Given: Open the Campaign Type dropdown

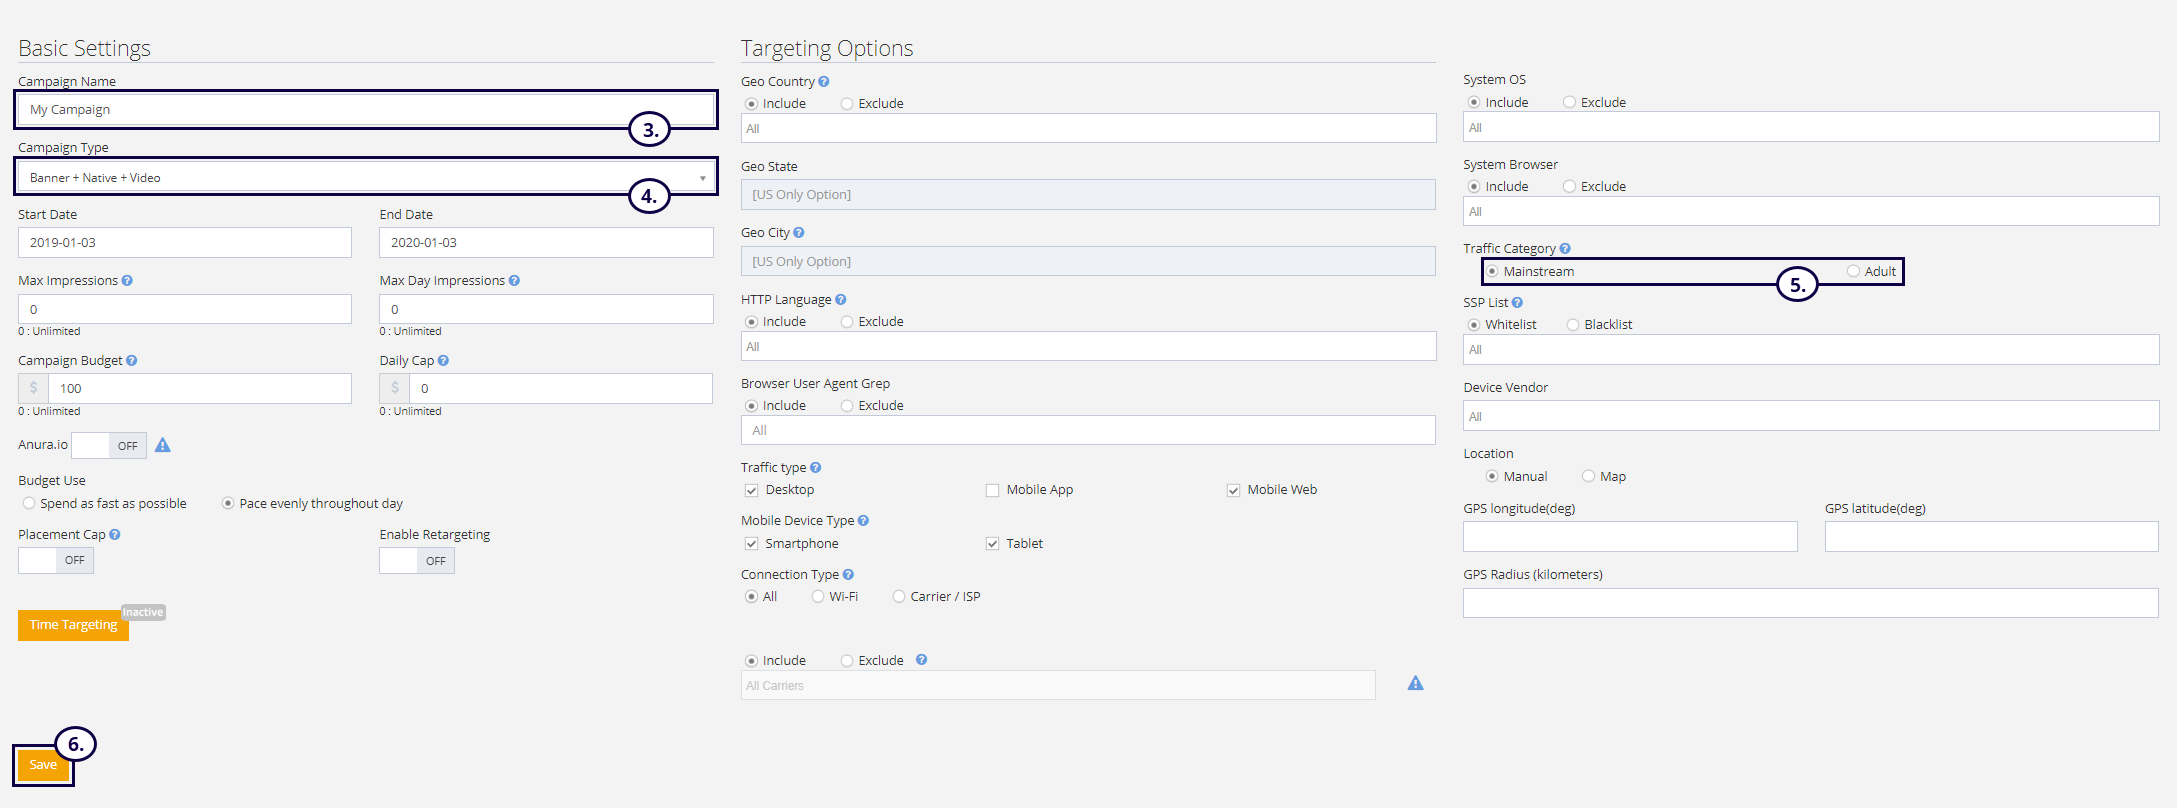Looking at the screenshot, I should click(366, 178).
